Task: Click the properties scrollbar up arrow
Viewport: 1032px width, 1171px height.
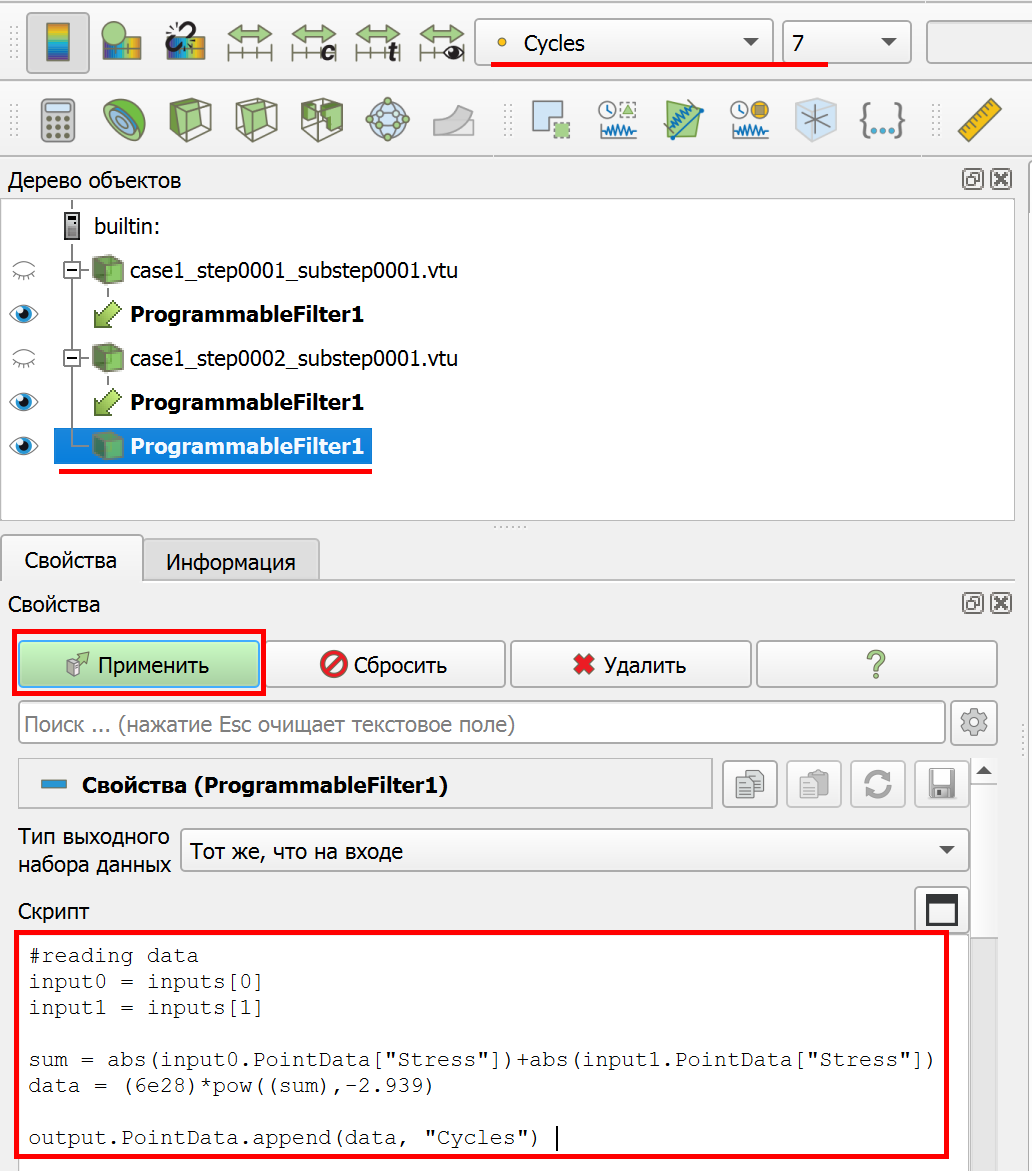Action: 984,771
